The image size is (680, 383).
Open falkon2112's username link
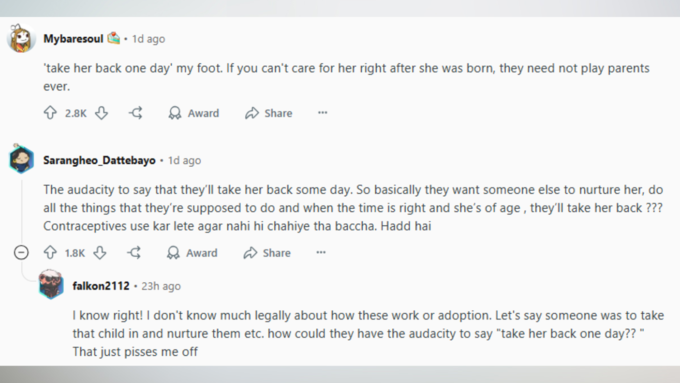[x=101, y=286]
